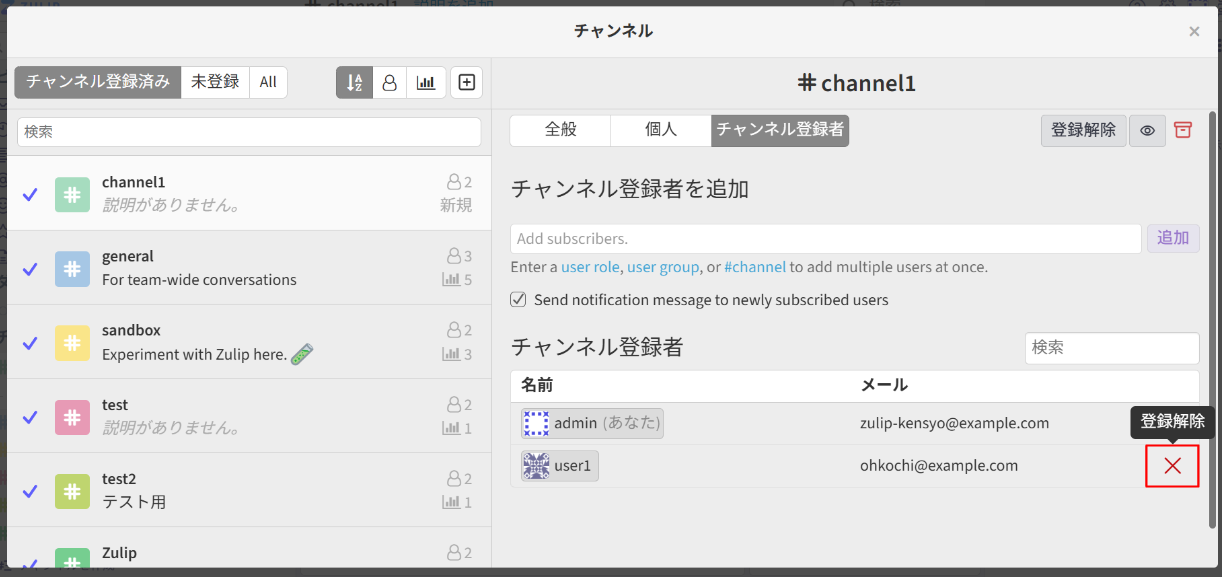The width and height of the screenshot is (1222, 577).
Task: Select the alphabetical sort icon
Action: point(354,82)
